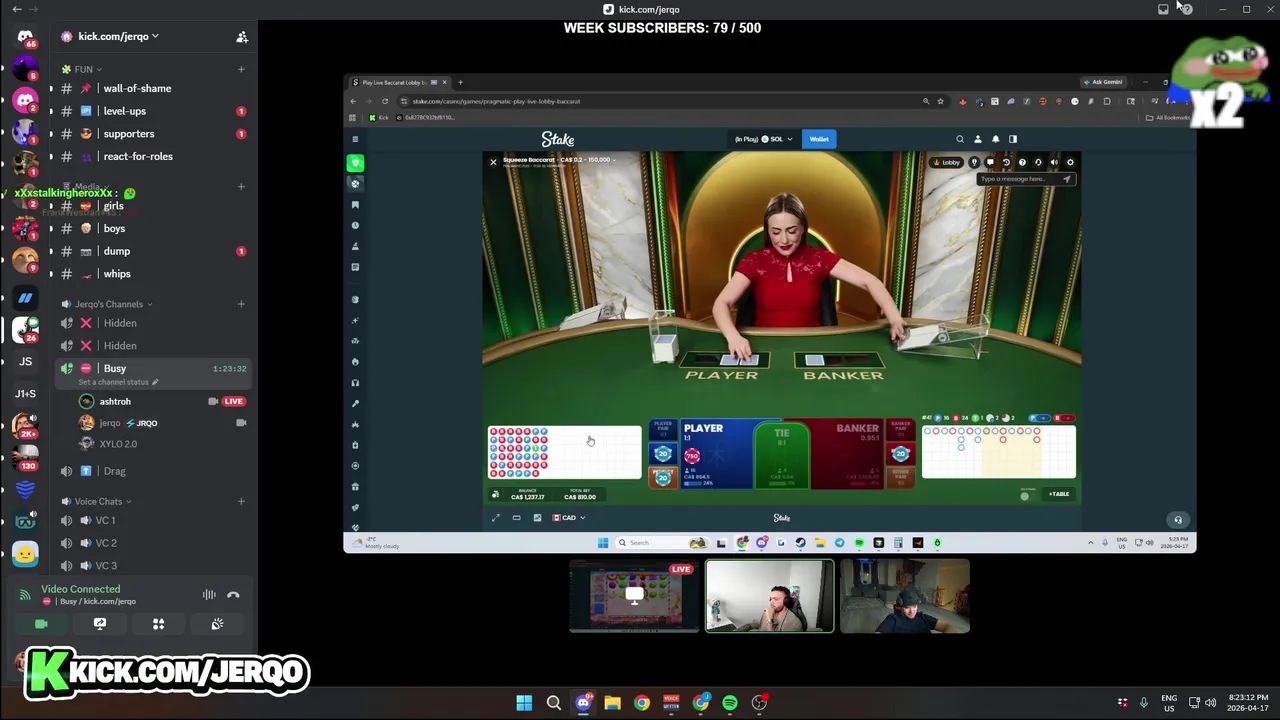Collapse Jerqo's Channels category
This screenshot has width=1280, height=720.
click(107, 304)
